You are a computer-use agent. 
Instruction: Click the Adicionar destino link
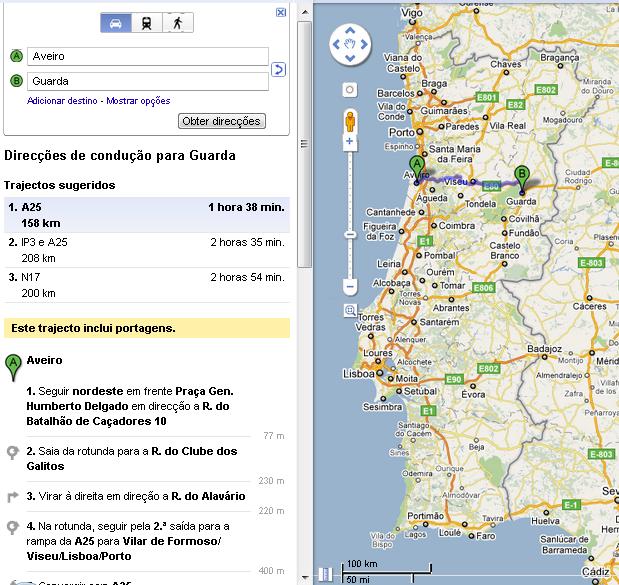(x=62, y=101)
